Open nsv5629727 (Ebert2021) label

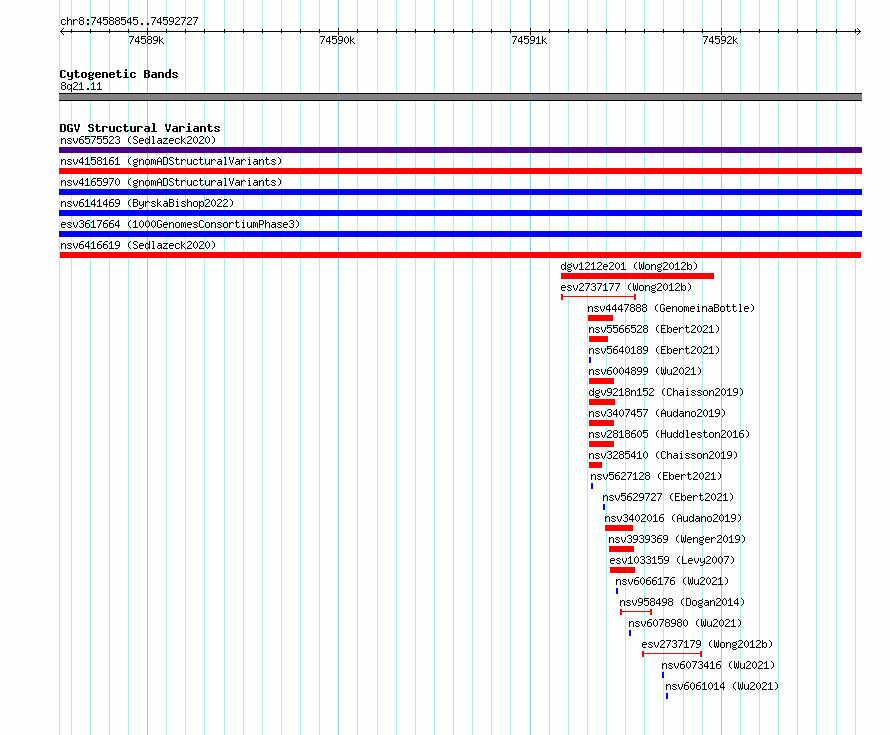(668, 497)
